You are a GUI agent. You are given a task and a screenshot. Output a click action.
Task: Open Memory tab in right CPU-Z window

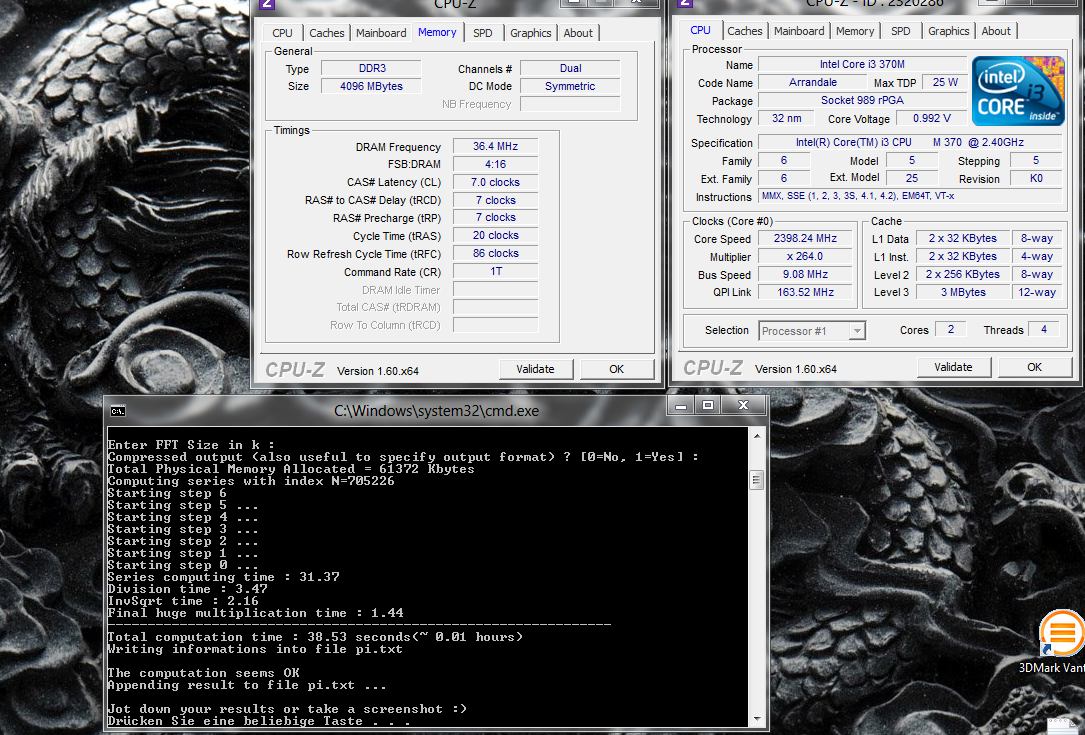click(x=855, y=31)
